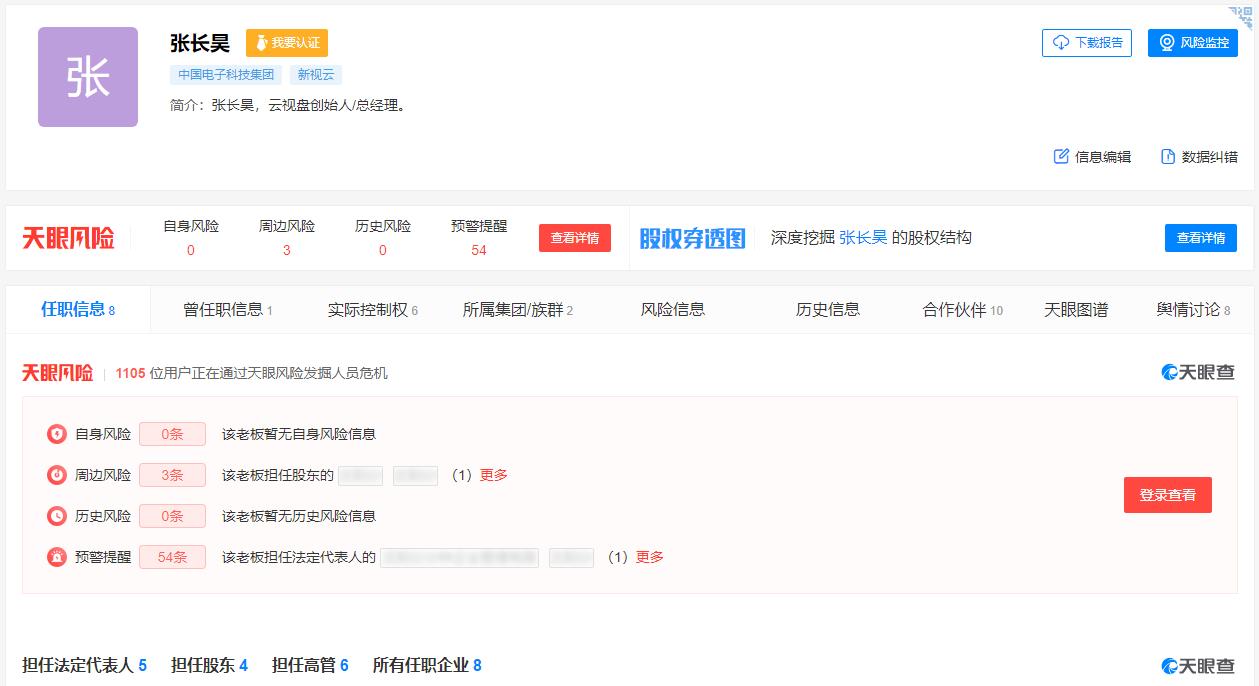Screen dimensions: 1259x686
Task: Click red 查看详情 button beside 预警提醒
Action: 575,238
